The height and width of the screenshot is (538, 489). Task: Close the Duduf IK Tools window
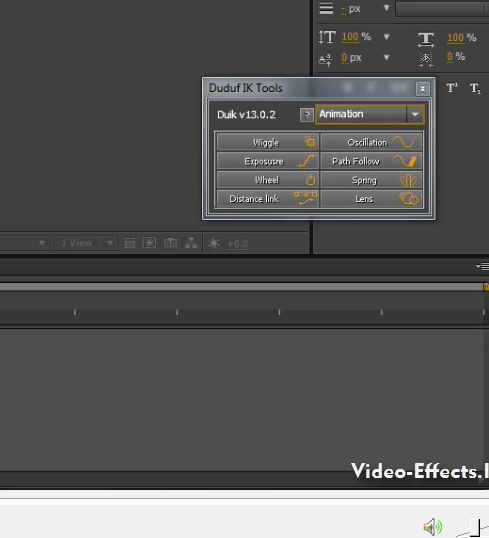pyautogui.click(x=422, y=89)
